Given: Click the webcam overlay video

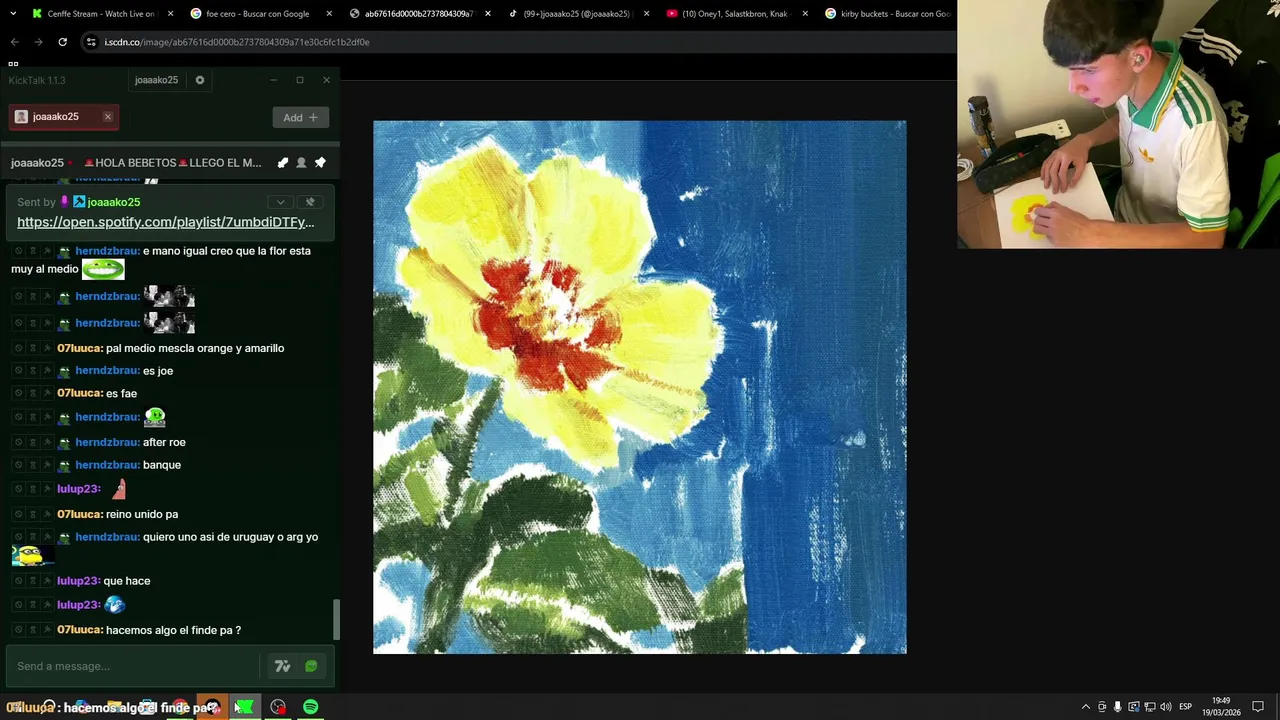Looking at the screenshot, I should pyautogui.click(x=1118, y=124).
